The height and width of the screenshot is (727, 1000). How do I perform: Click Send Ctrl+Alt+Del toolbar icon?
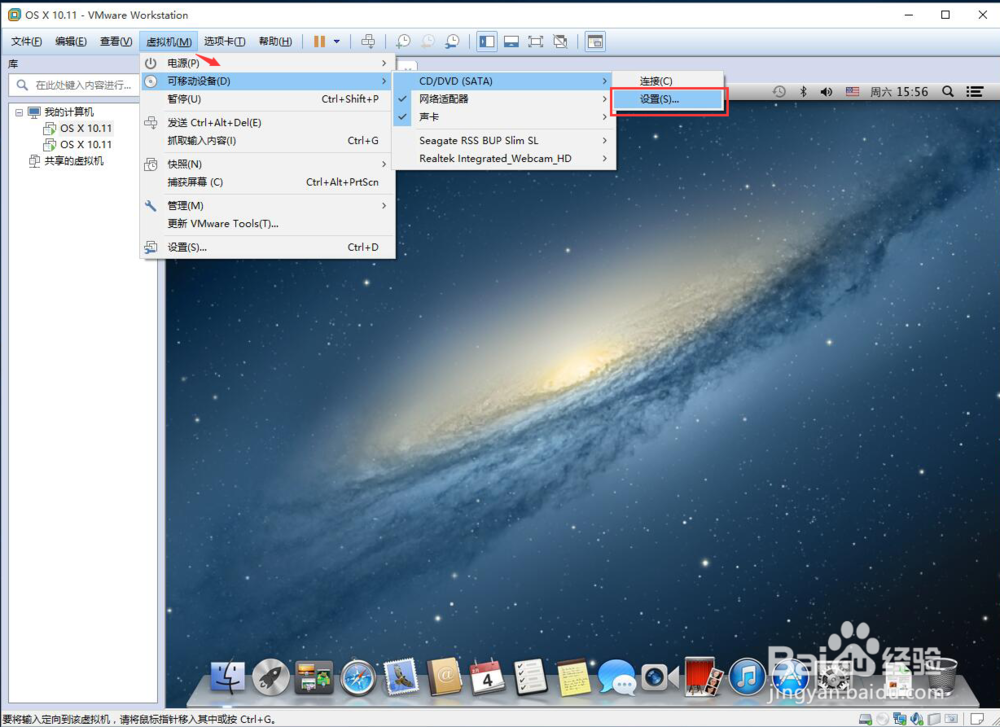368,41
